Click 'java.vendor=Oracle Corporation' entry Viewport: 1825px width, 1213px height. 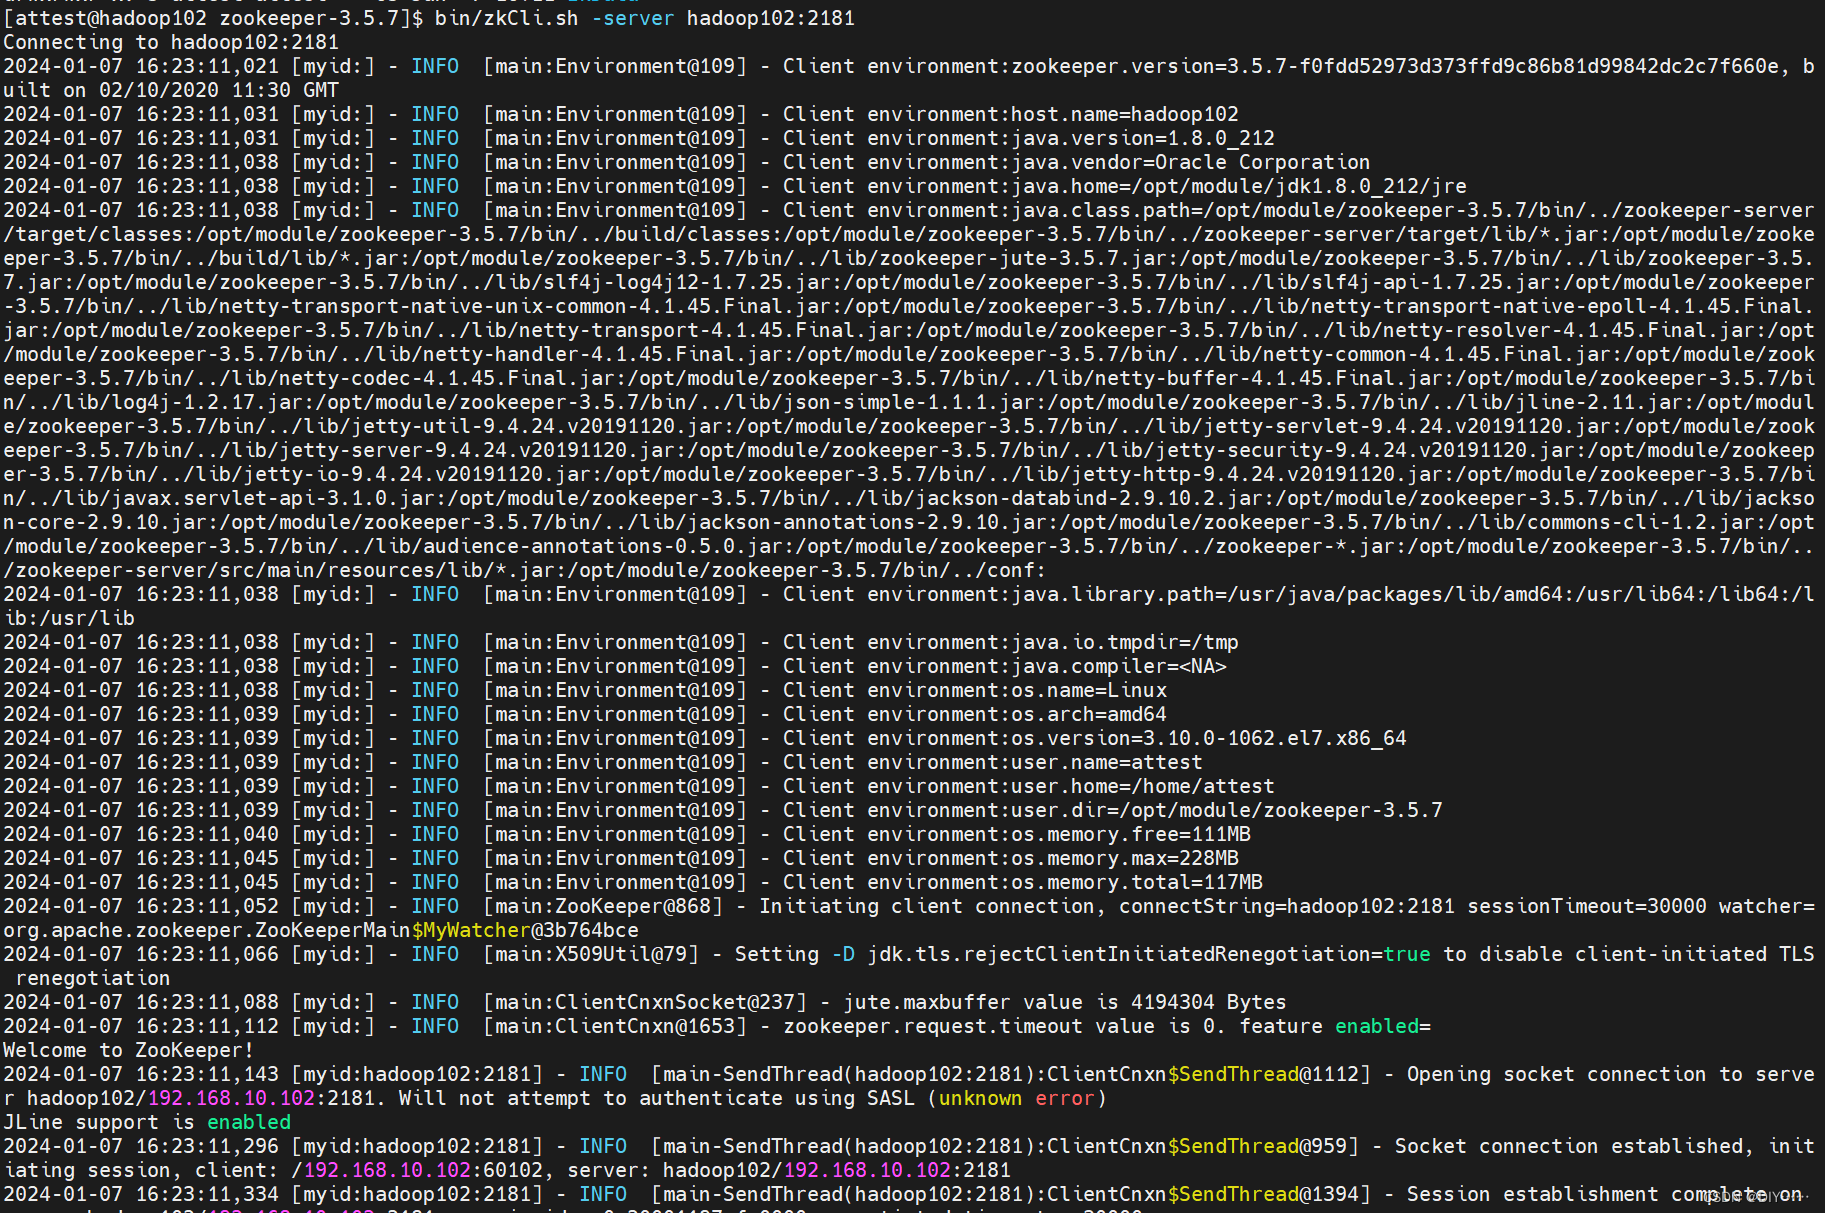click(1191, 162)
